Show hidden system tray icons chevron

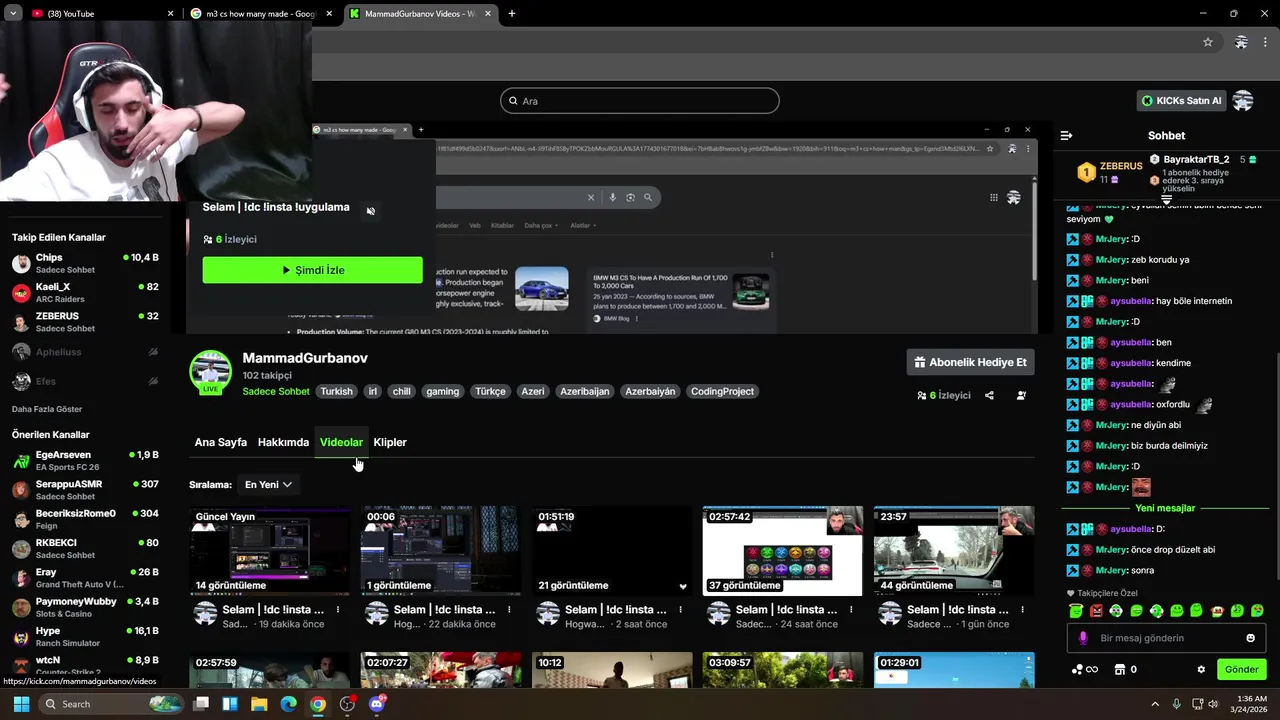point(1154,704)
